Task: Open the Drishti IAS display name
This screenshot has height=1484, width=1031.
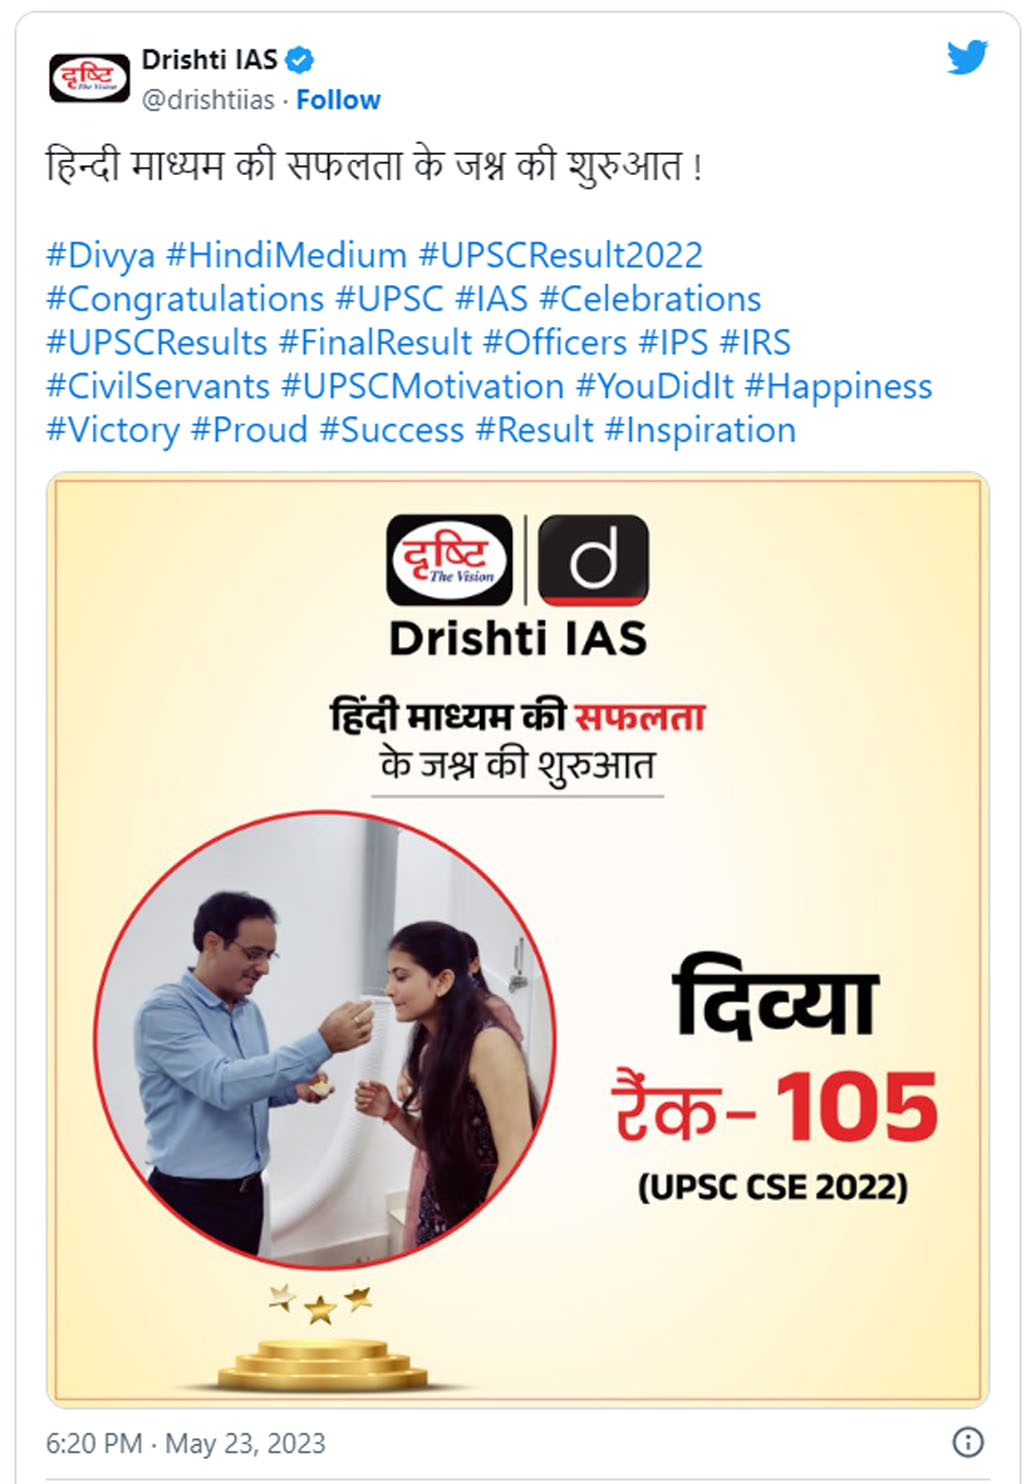Action: coord(209,60)
